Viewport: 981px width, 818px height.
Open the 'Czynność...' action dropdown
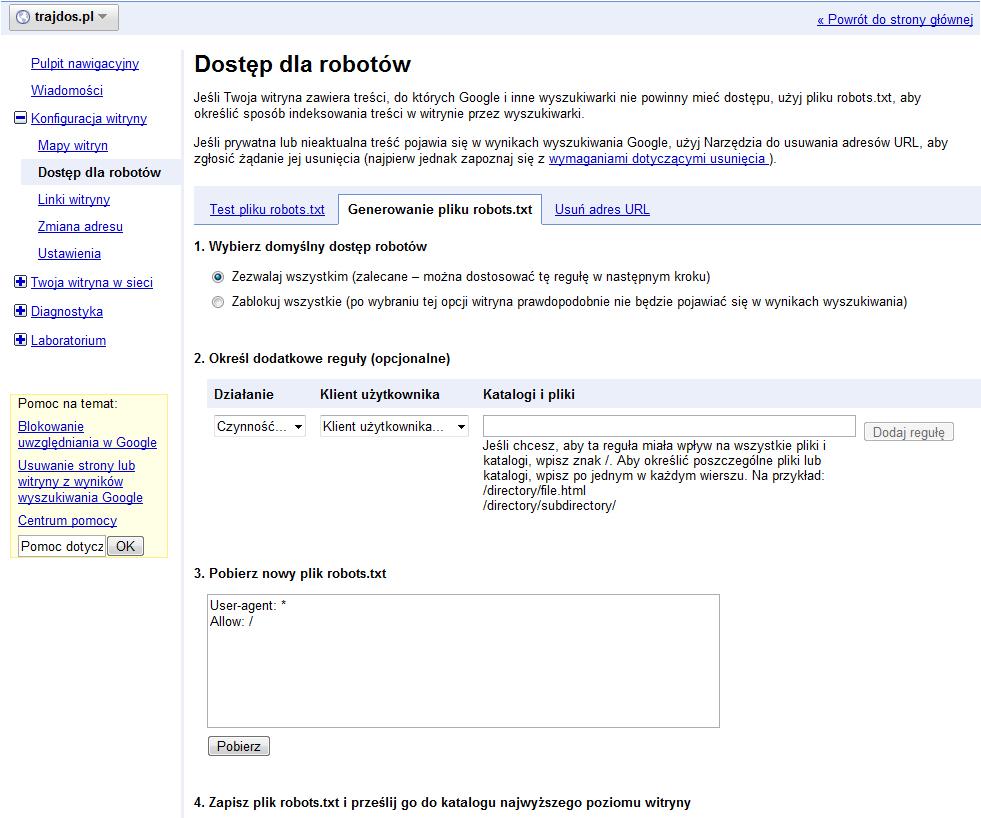point(260,426)
